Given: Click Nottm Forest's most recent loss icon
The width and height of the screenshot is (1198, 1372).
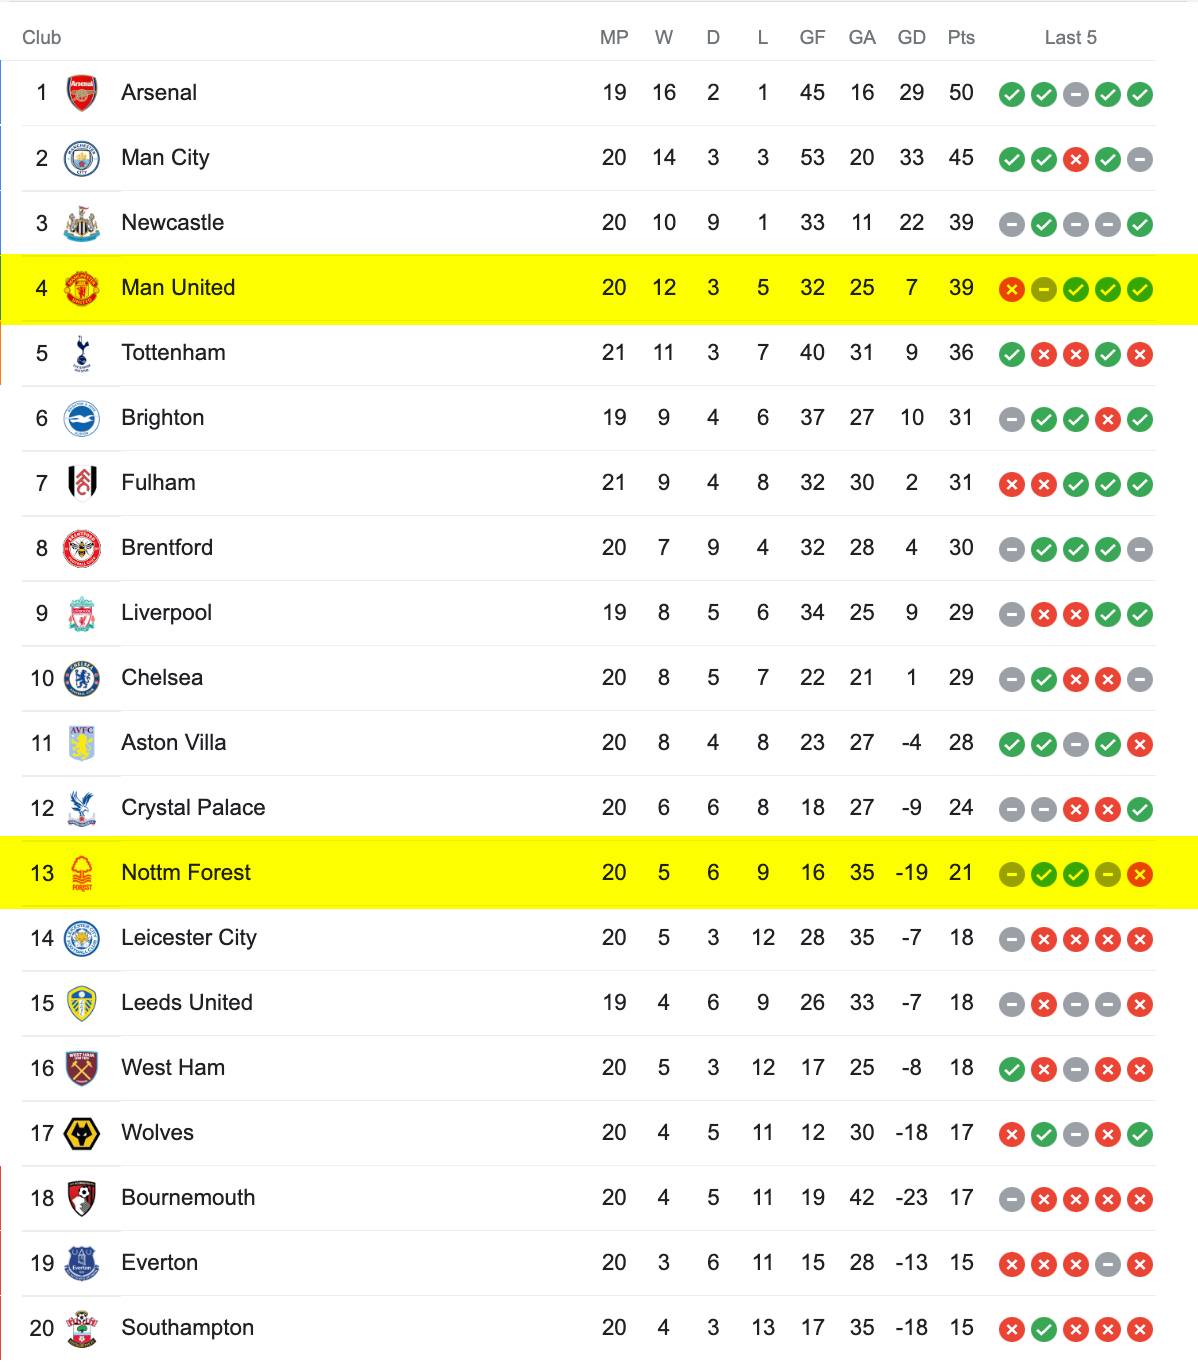Looking at the screenshot, I should click(x=1140, y=875).
